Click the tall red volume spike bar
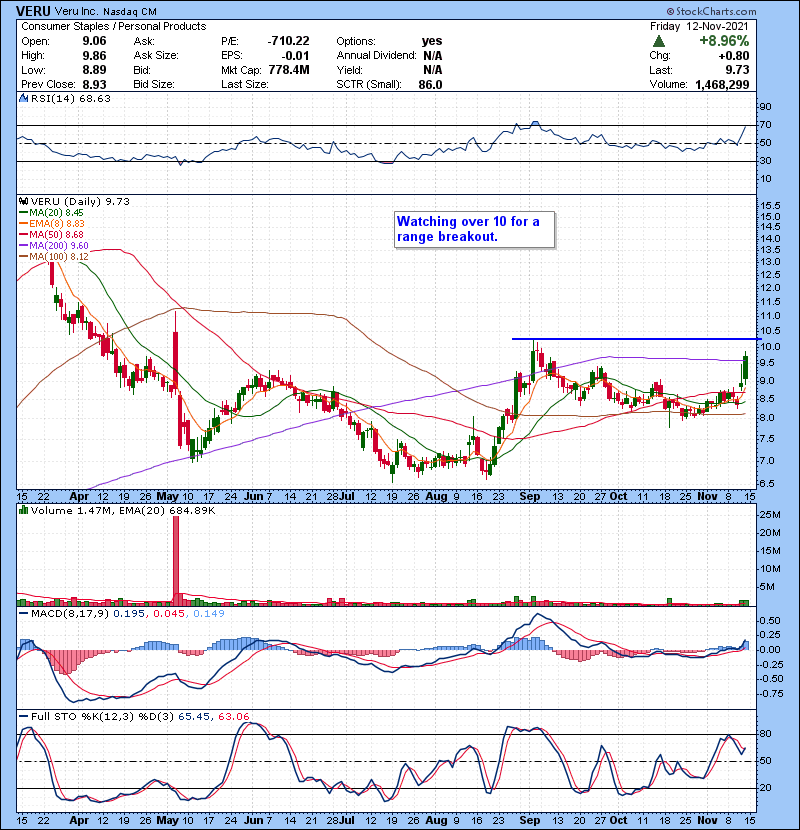 click(x=176, y=560)
